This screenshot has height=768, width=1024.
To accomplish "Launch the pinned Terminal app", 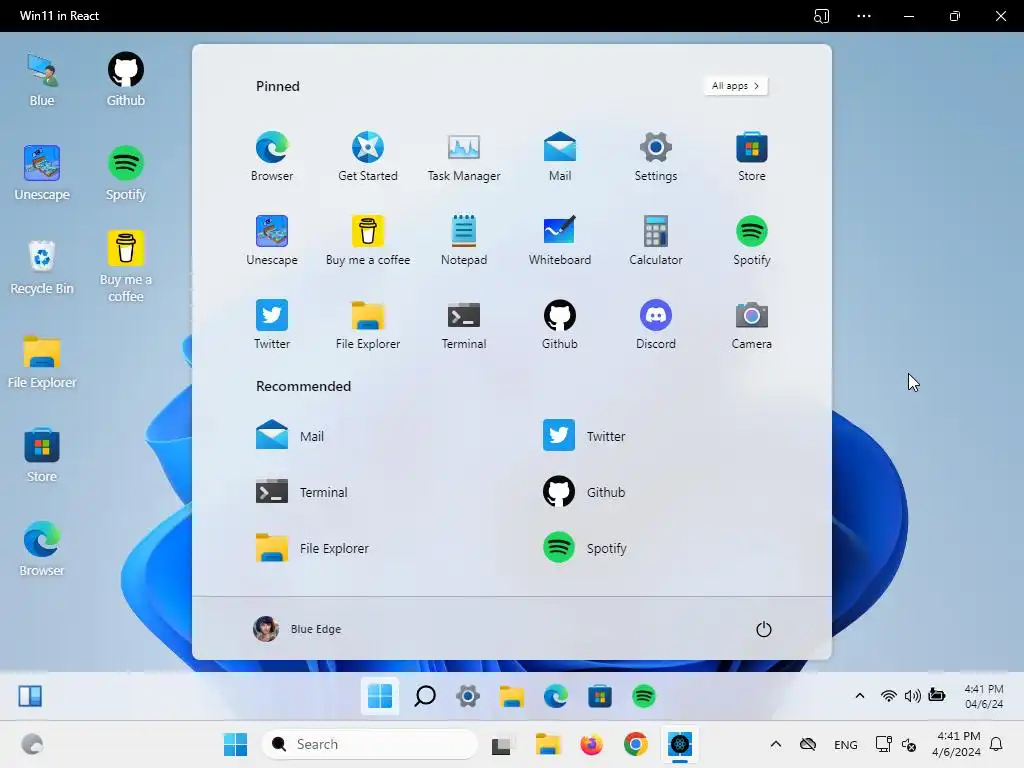I will point(464,325).
